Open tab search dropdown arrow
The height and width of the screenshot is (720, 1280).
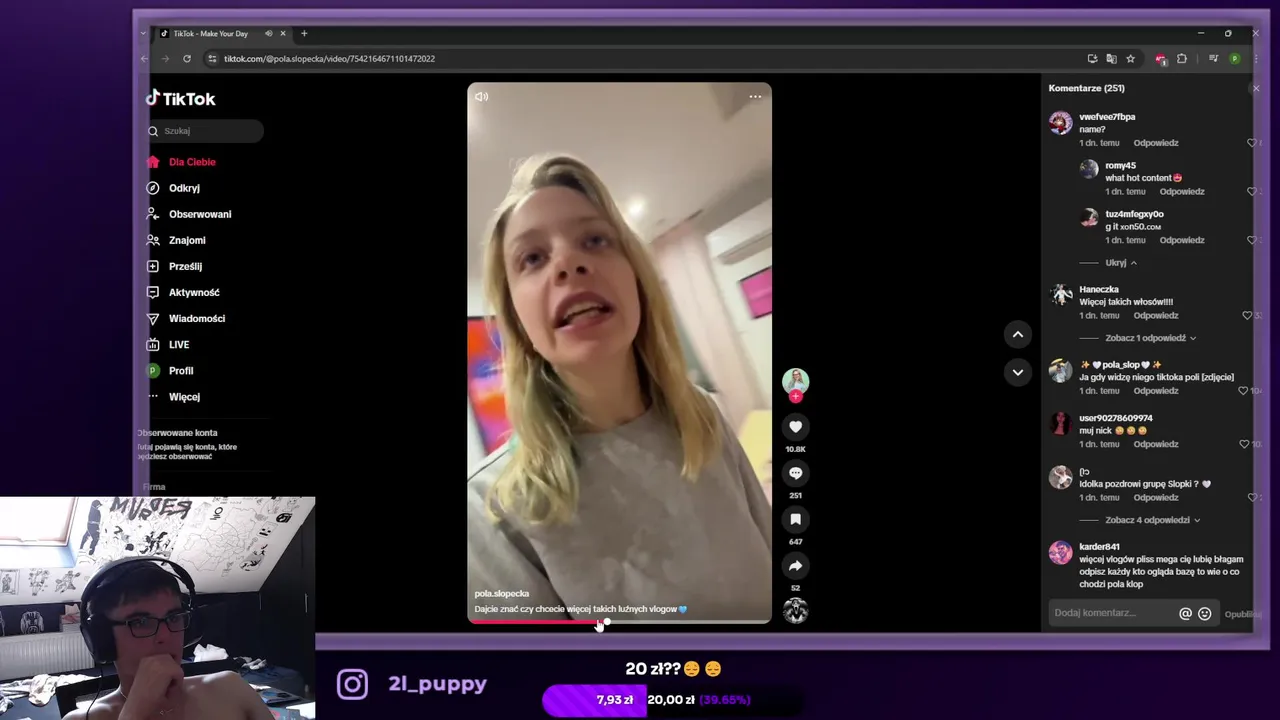coord(143,33)
